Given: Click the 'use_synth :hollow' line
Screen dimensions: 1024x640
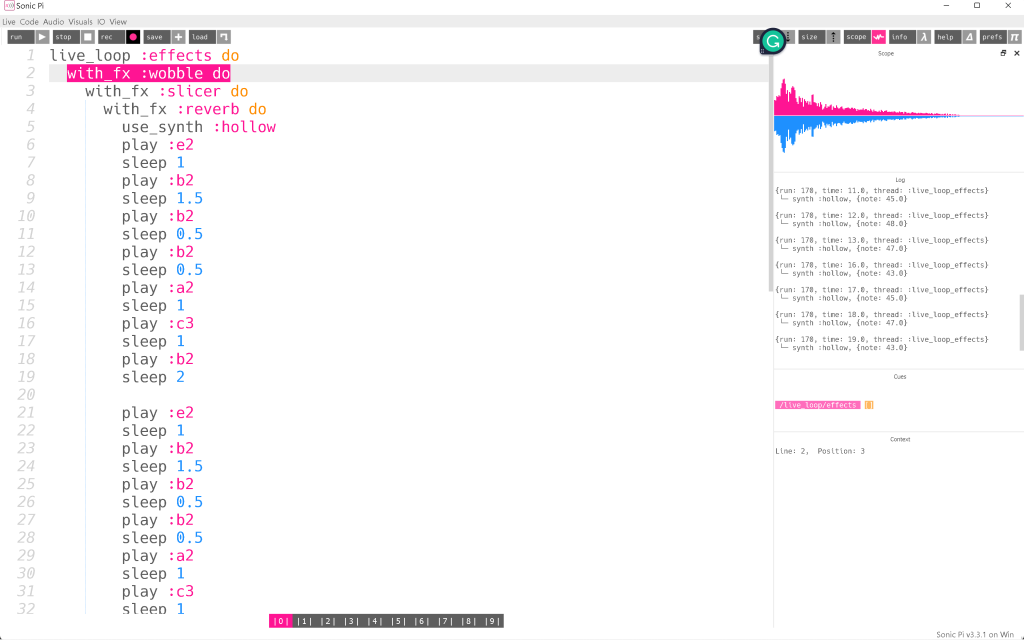Looking at the screenshot, I should click(x=199, y=127).
